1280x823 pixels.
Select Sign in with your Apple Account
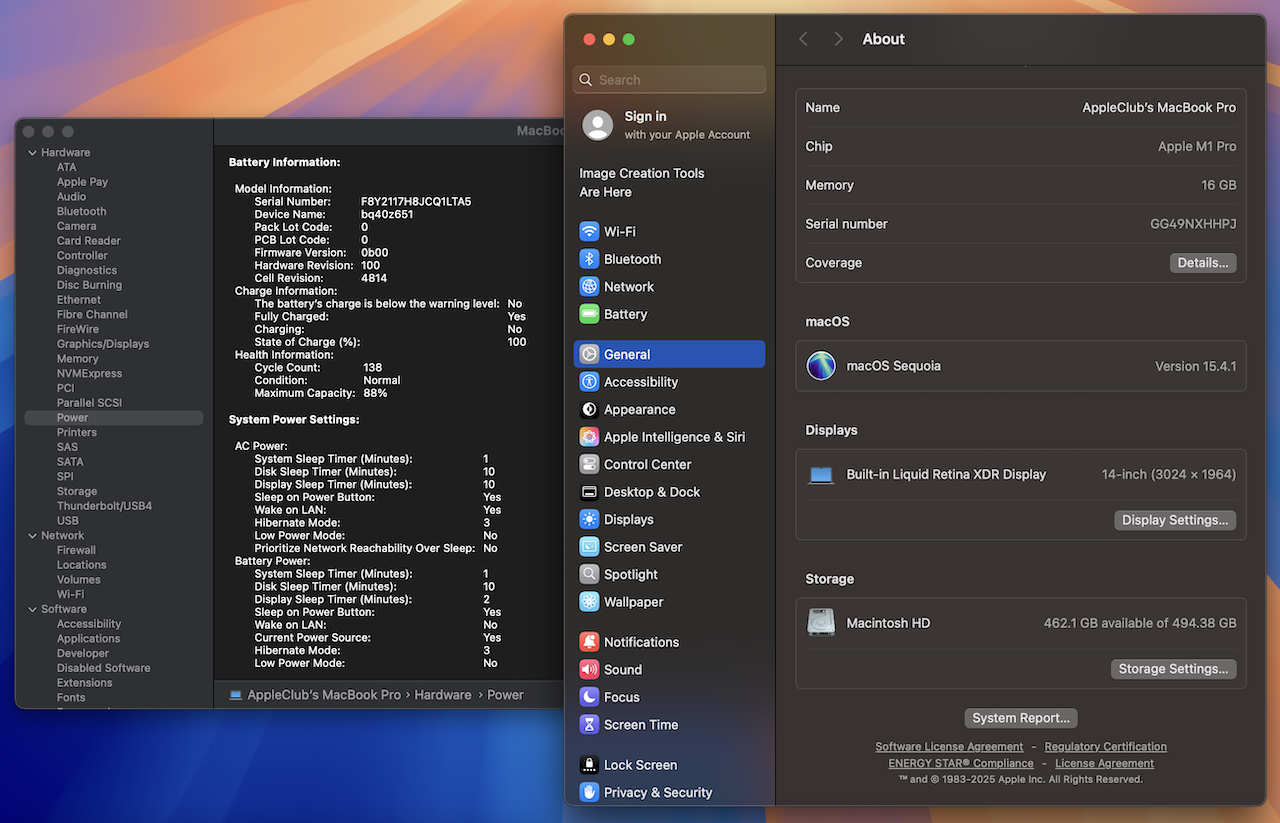click(x=670, y=125)
